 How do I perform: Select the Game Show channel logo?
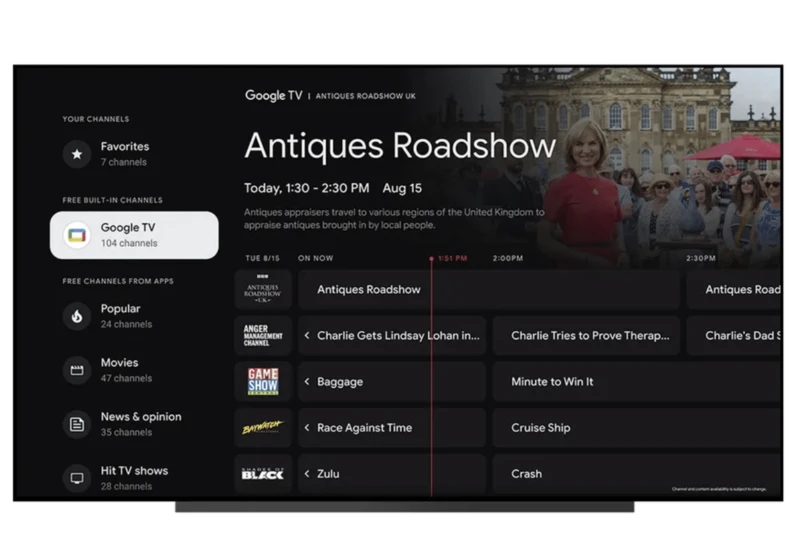pyautogui.click(x=263, y=381)
